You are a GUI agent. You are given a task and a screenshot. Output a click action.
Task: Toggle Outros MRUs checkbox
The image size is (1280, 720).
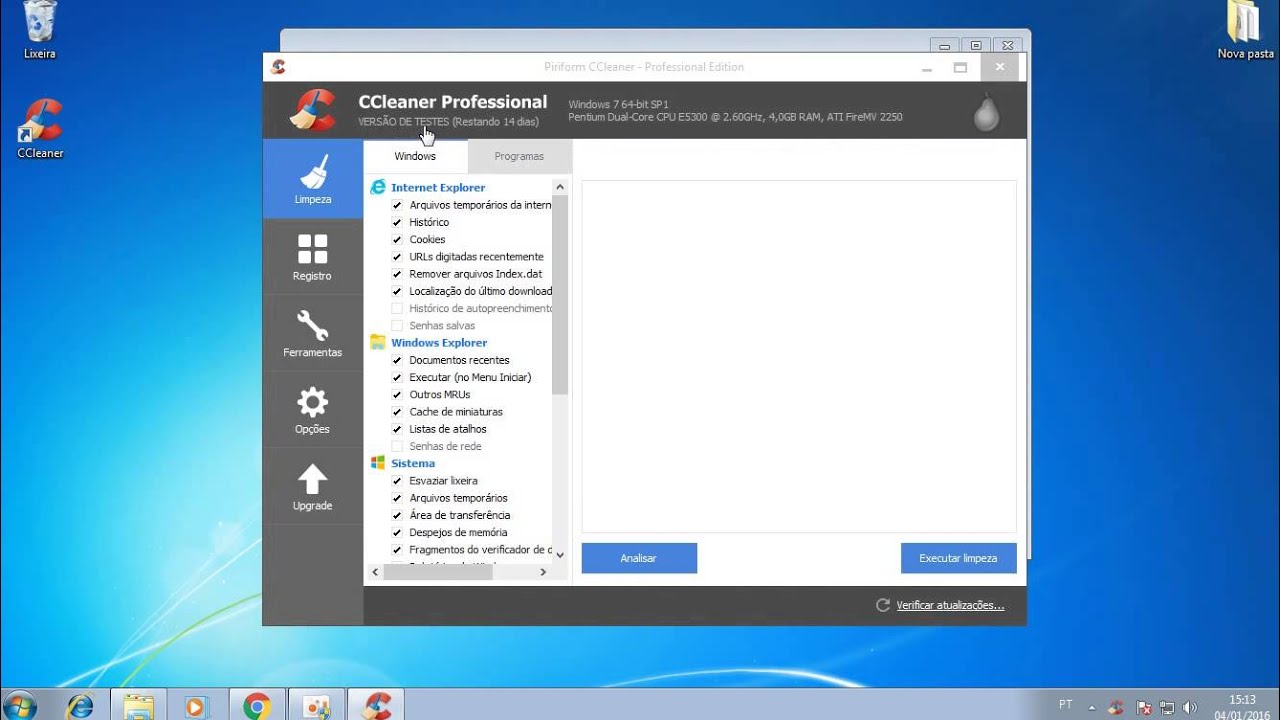coord(397,394)
